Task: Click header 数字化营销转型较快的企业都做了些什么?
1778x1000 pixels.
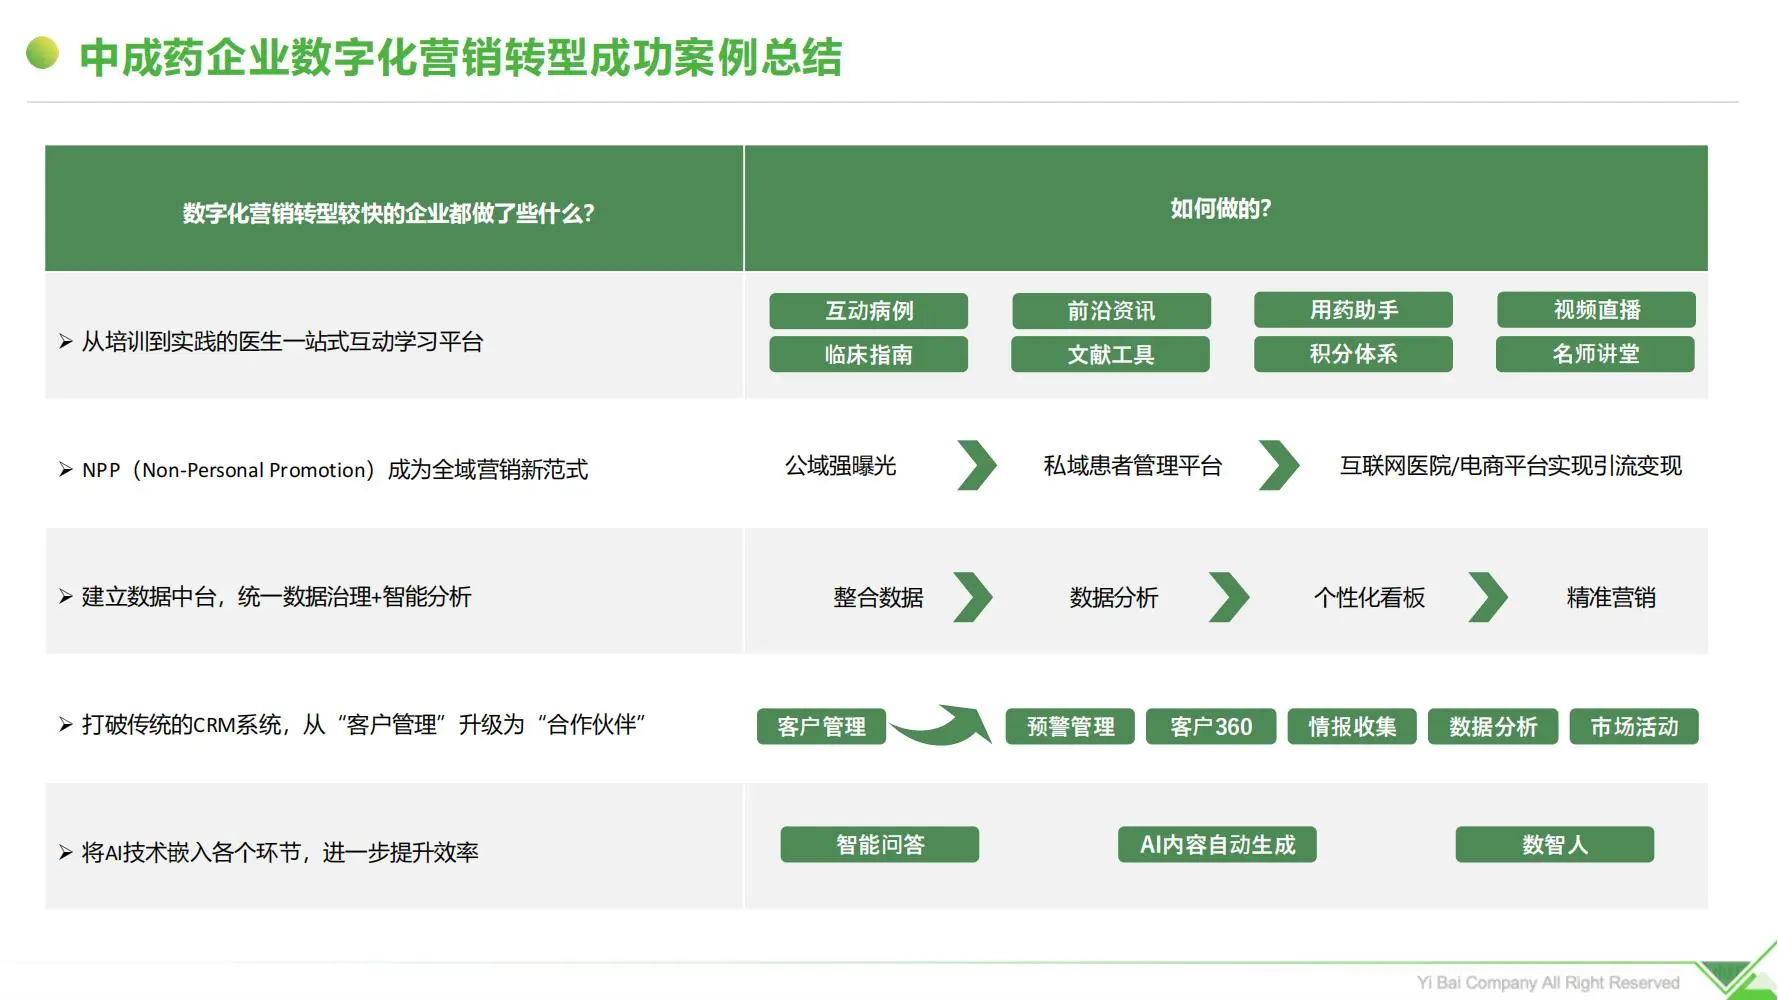Action: pyautogui.click(x=389, y=213)
